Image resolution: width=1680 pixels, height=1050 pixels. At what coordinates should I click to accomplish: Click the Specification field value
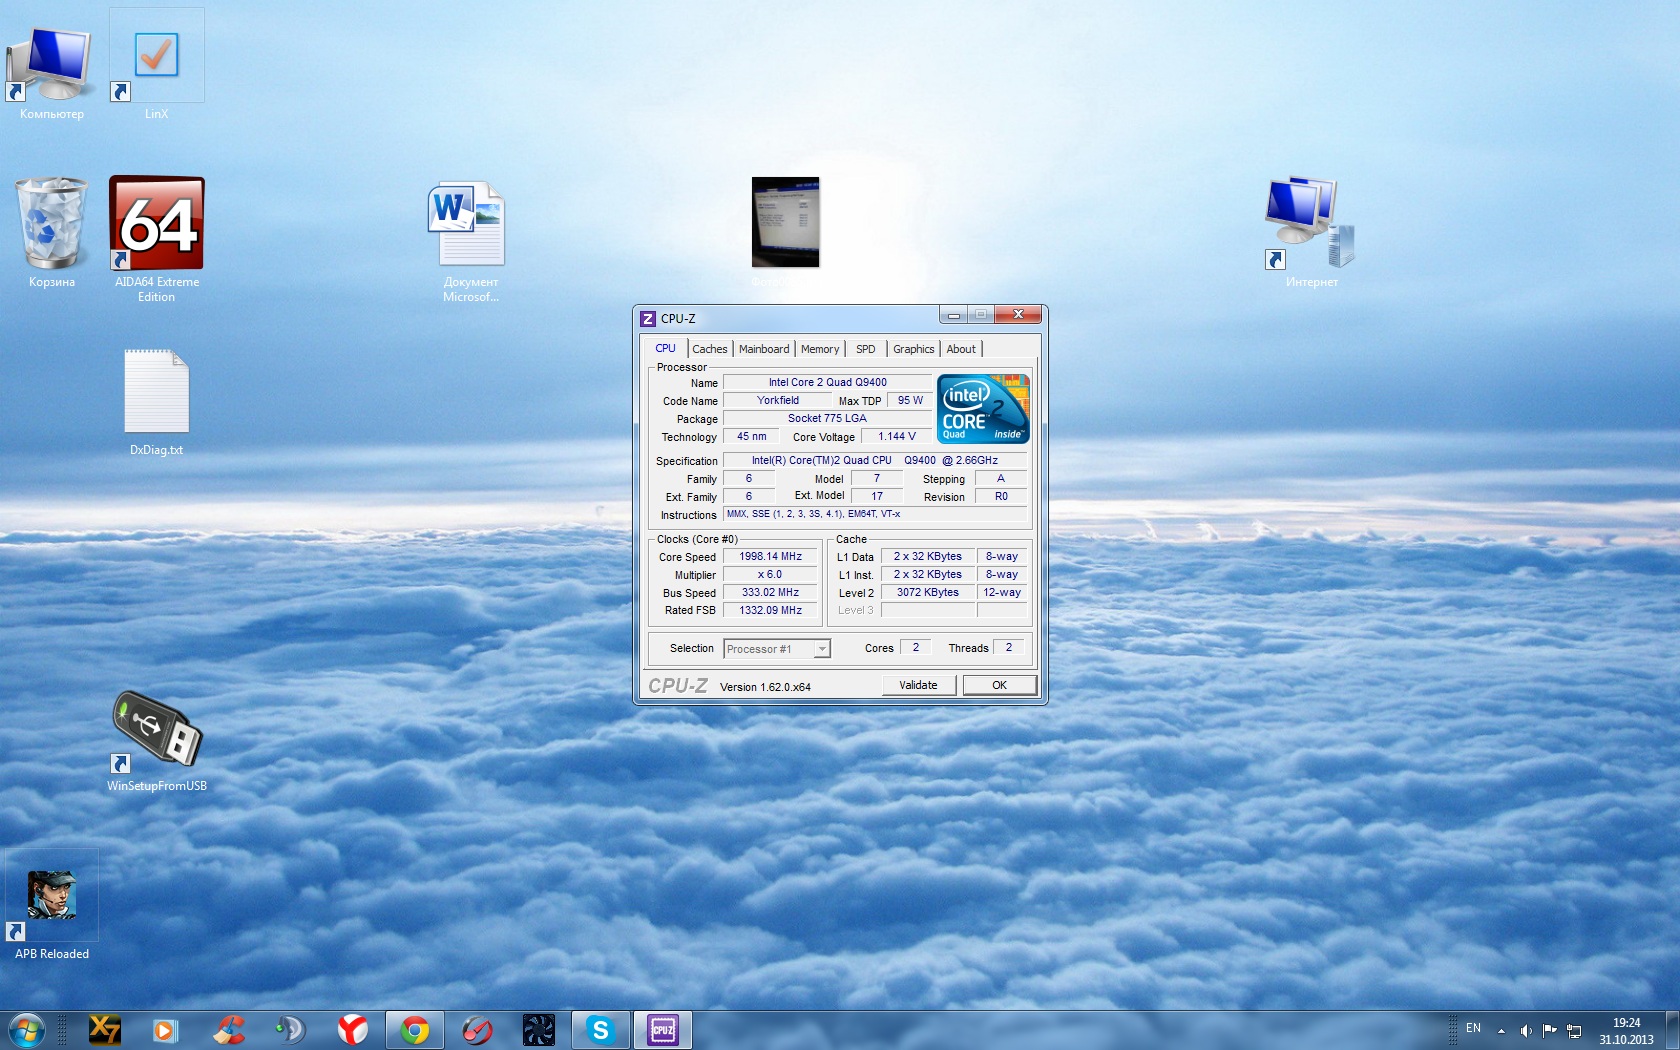click(x=875, y=460)
